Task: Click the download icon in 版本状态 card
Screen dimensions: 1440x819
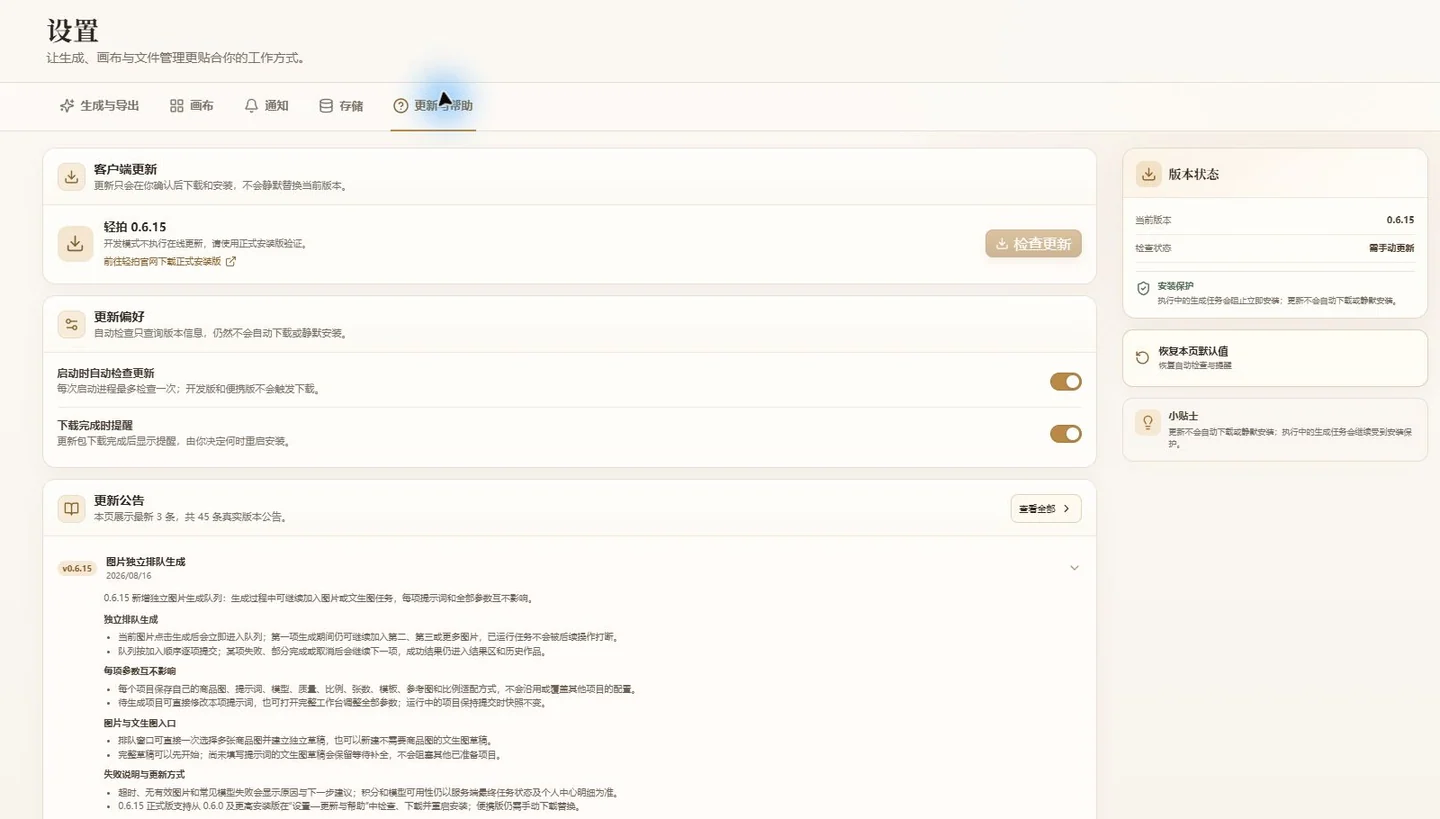Action: pyautogui.click(x=1149, y=174)
